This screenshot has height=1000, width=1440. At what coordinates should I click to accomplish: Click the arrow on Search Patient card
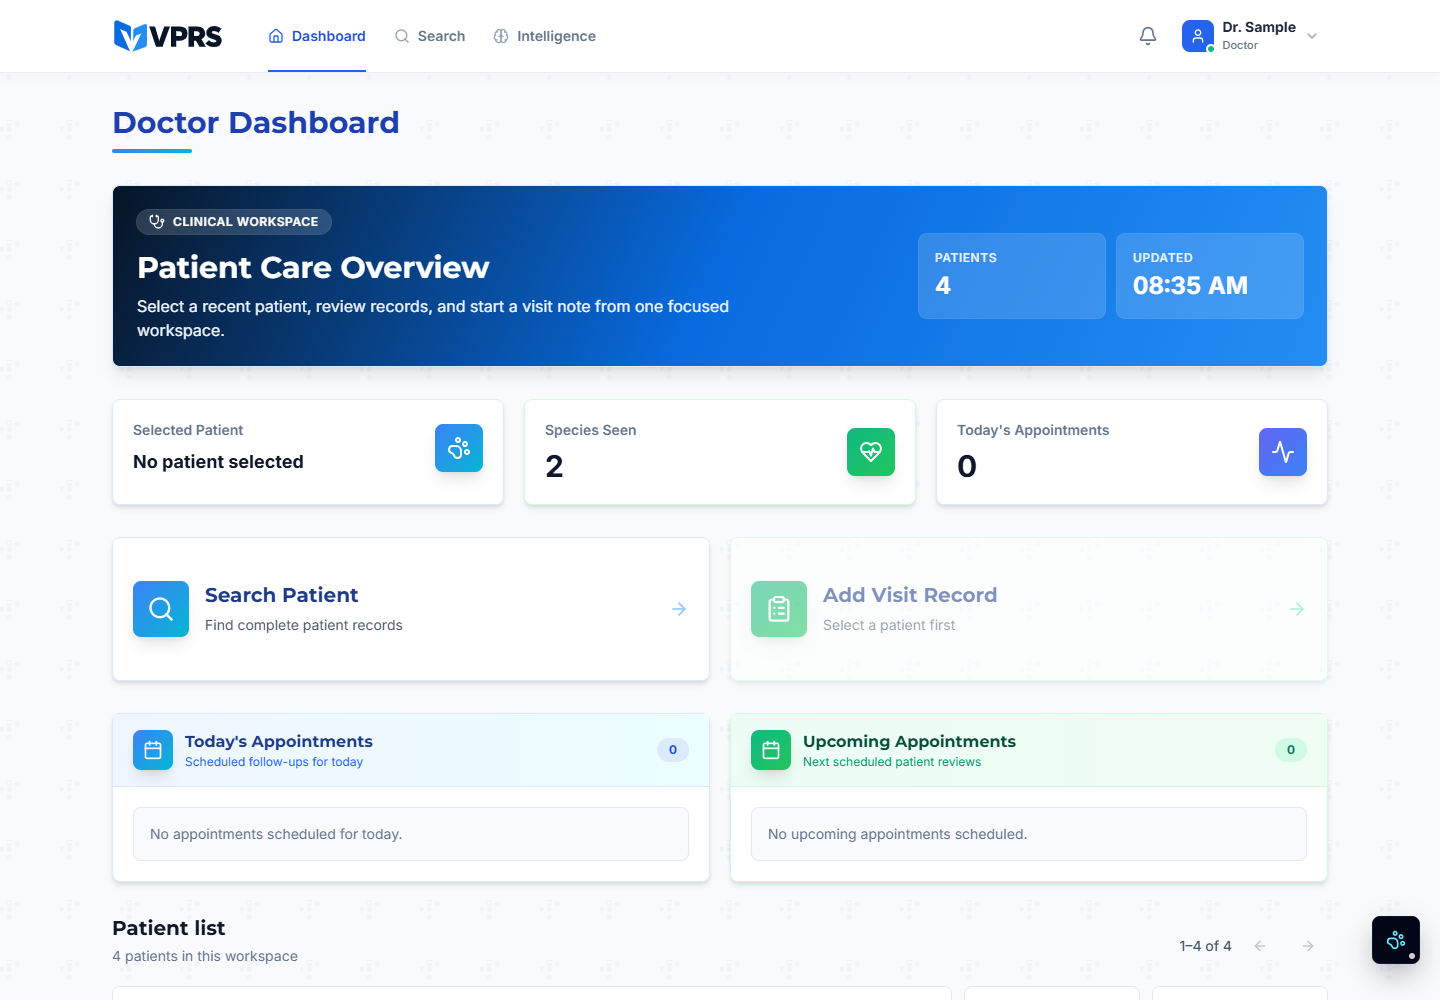pos(679,609)
